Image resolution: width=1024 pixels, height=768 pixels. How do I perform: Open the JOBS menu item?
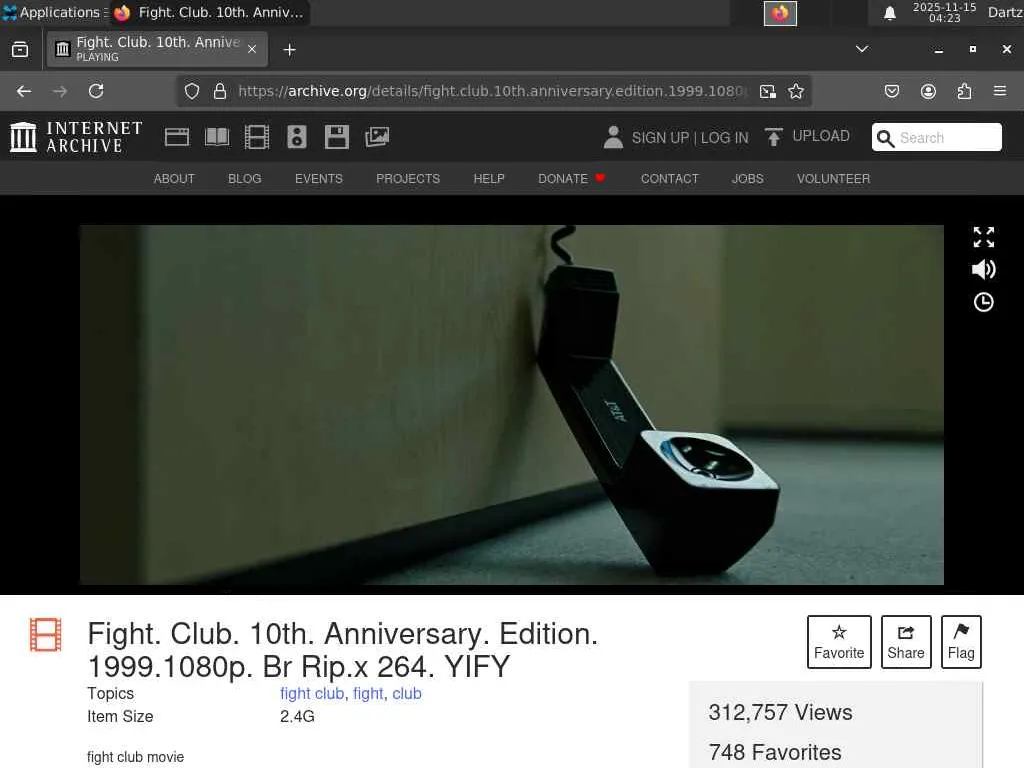point(748,178)
